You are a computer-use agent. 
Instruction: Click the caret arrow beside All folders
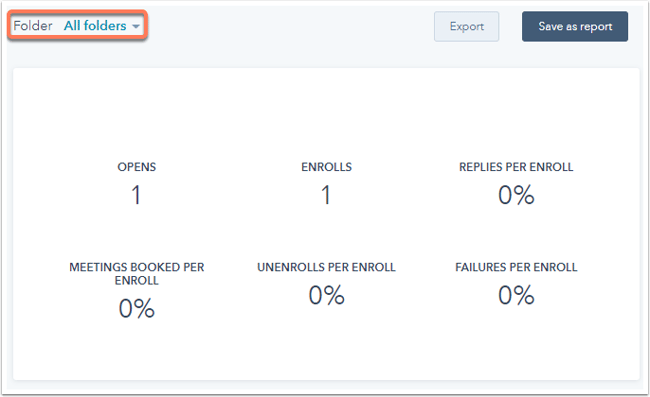[x=136, y=27]
